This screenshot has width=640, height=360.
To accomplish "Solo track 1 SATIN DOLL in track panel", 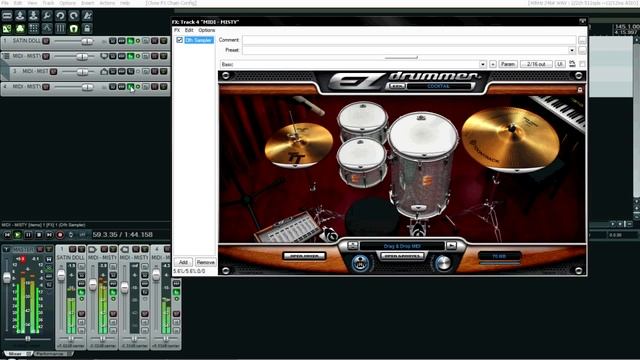I will point(163,41).
